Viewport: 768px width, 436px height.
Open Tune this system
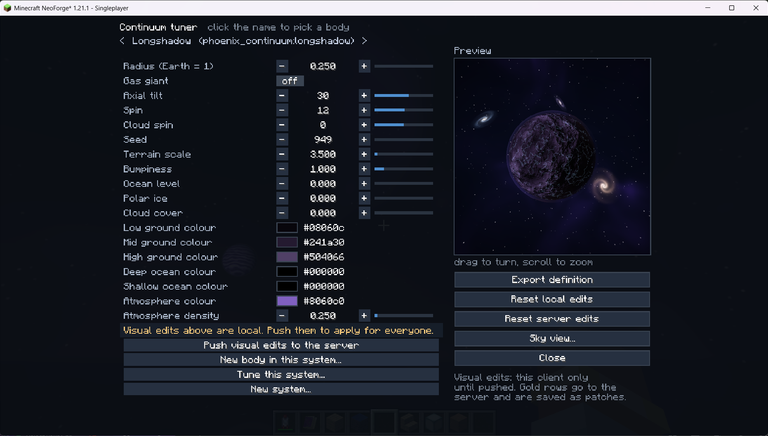281,375
